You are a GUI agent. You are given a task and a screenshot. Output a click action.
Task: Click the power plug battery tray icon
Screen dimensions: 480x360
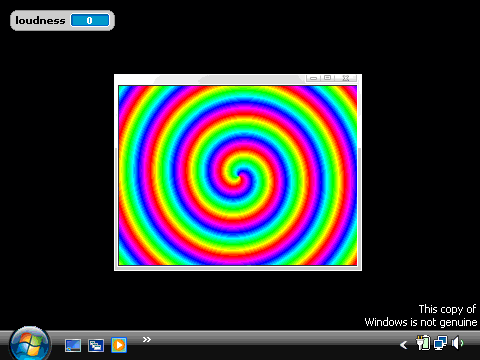coord(423,343)
